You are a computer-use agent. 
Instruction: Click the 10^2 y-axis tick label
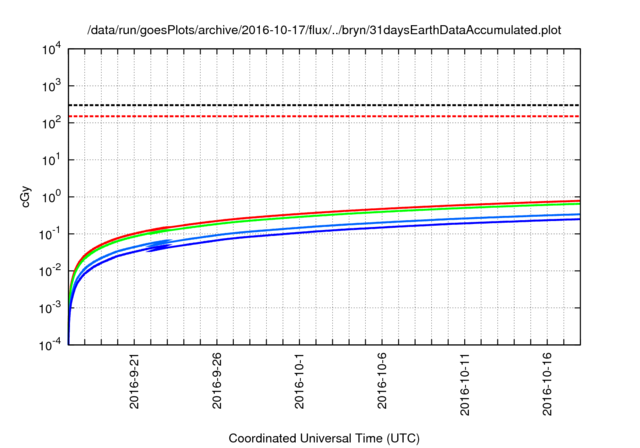click(x=51, y=123)
